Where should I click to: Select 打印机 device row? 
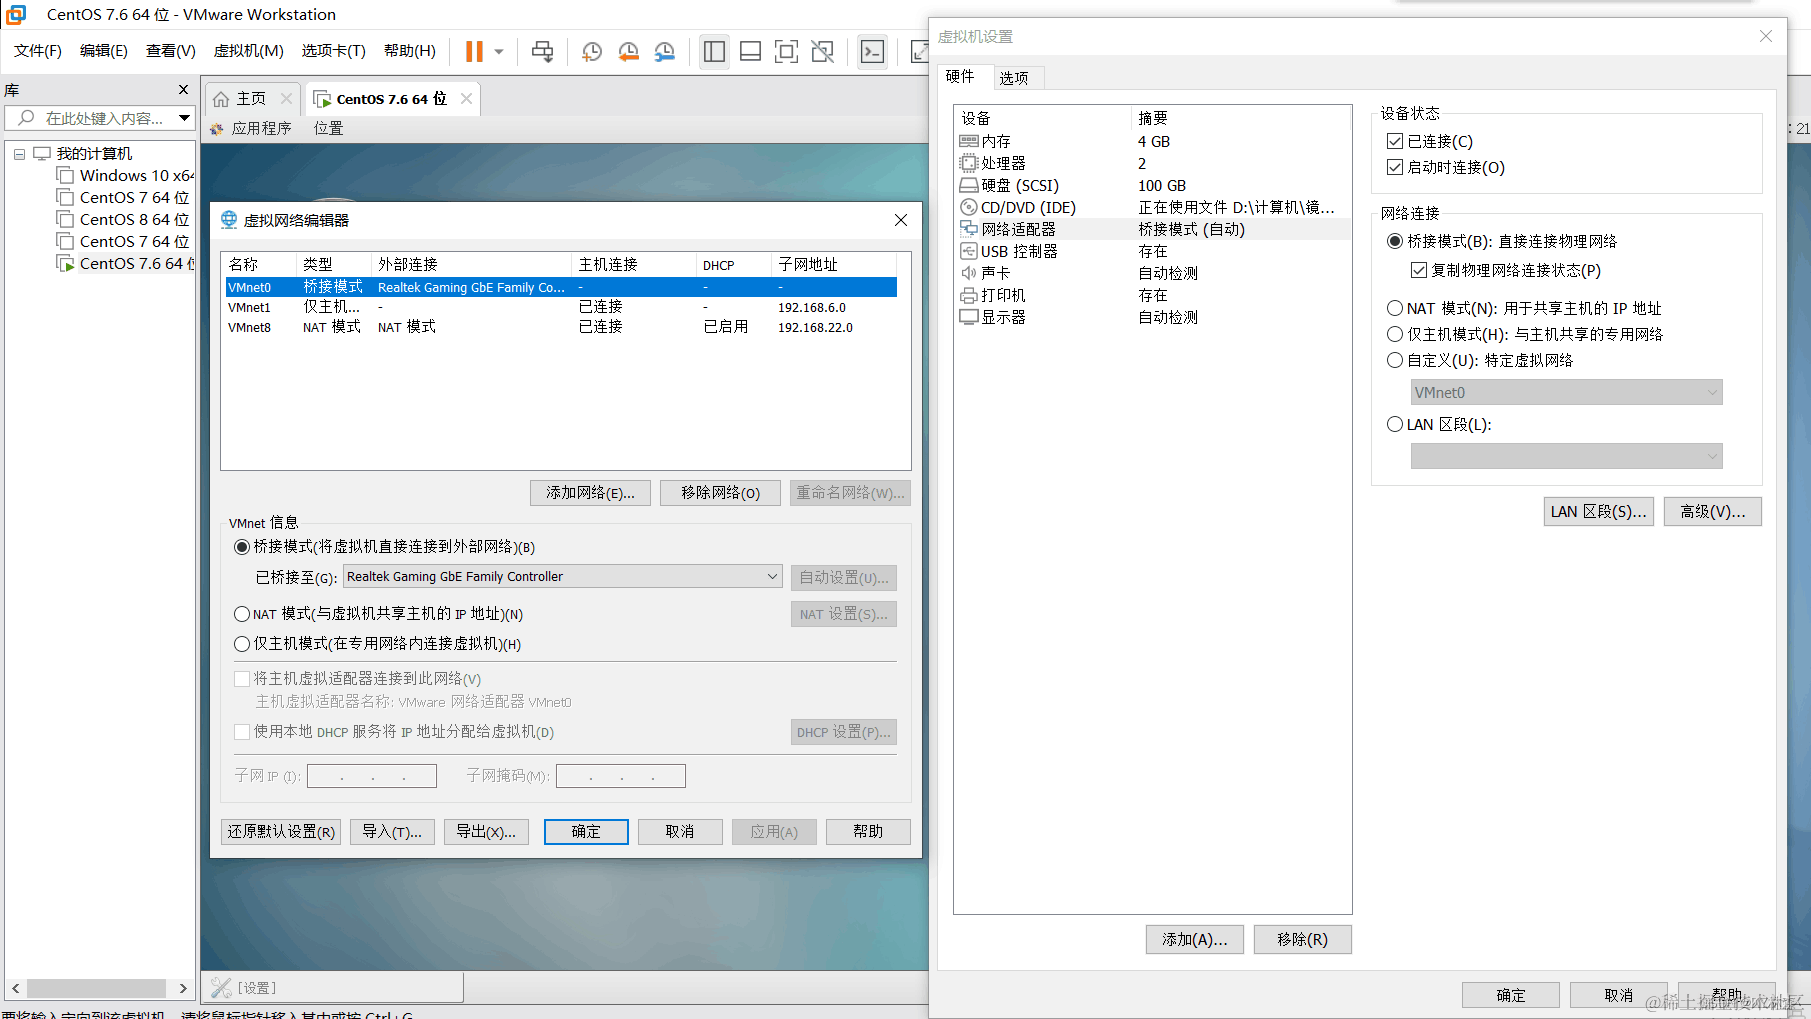point(1152,295)
